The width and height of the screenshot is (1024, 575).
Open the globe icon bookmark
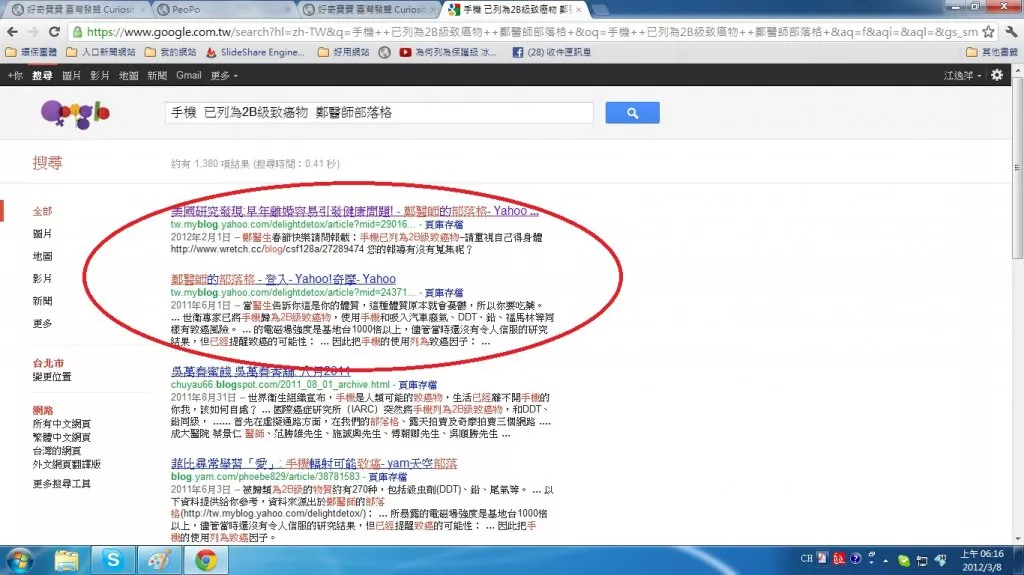click(x=385, y=52)
